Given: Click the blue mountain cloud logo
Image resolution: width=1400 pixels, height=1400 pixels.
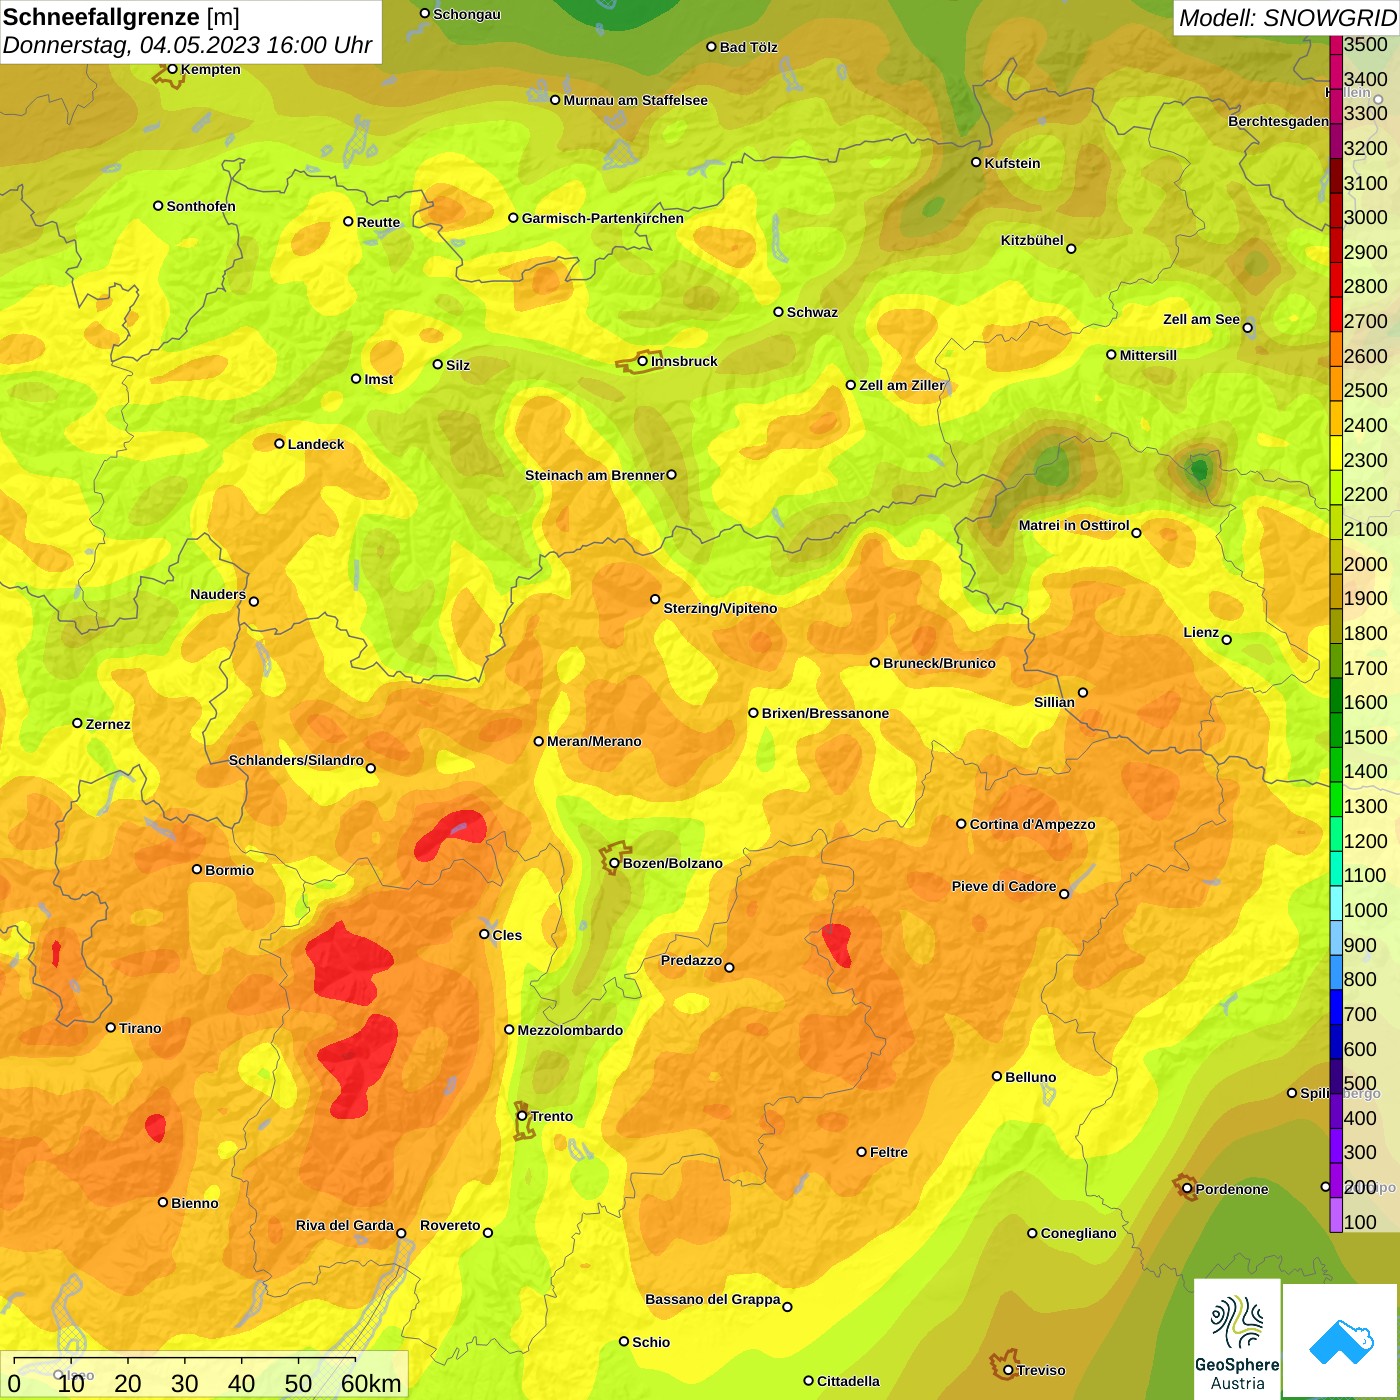Looking at the screenshot, I should (x=1340, y=1342).
